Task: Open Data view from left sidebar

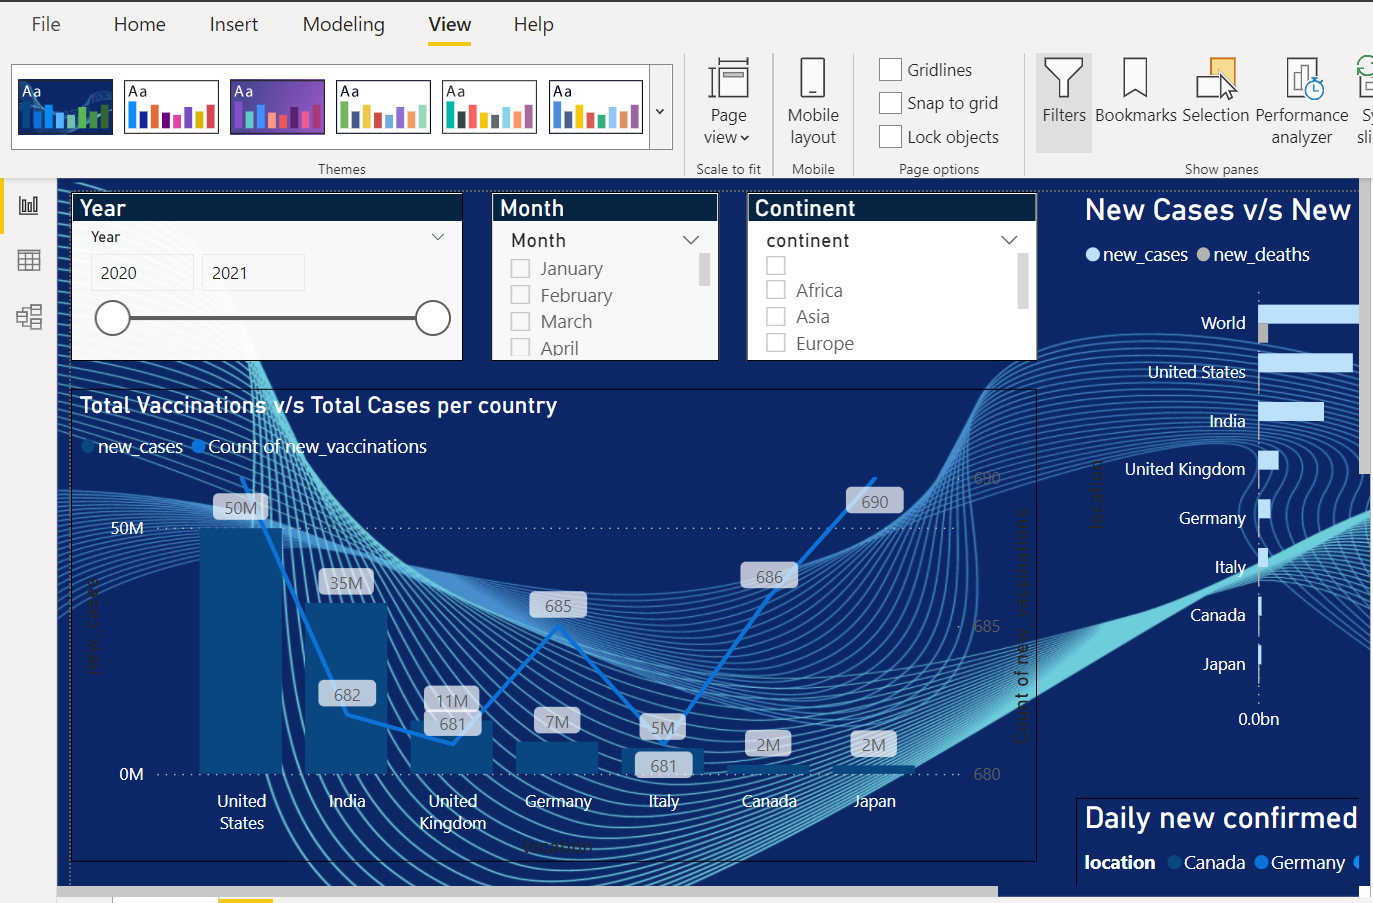Action: tap(28, 260)
